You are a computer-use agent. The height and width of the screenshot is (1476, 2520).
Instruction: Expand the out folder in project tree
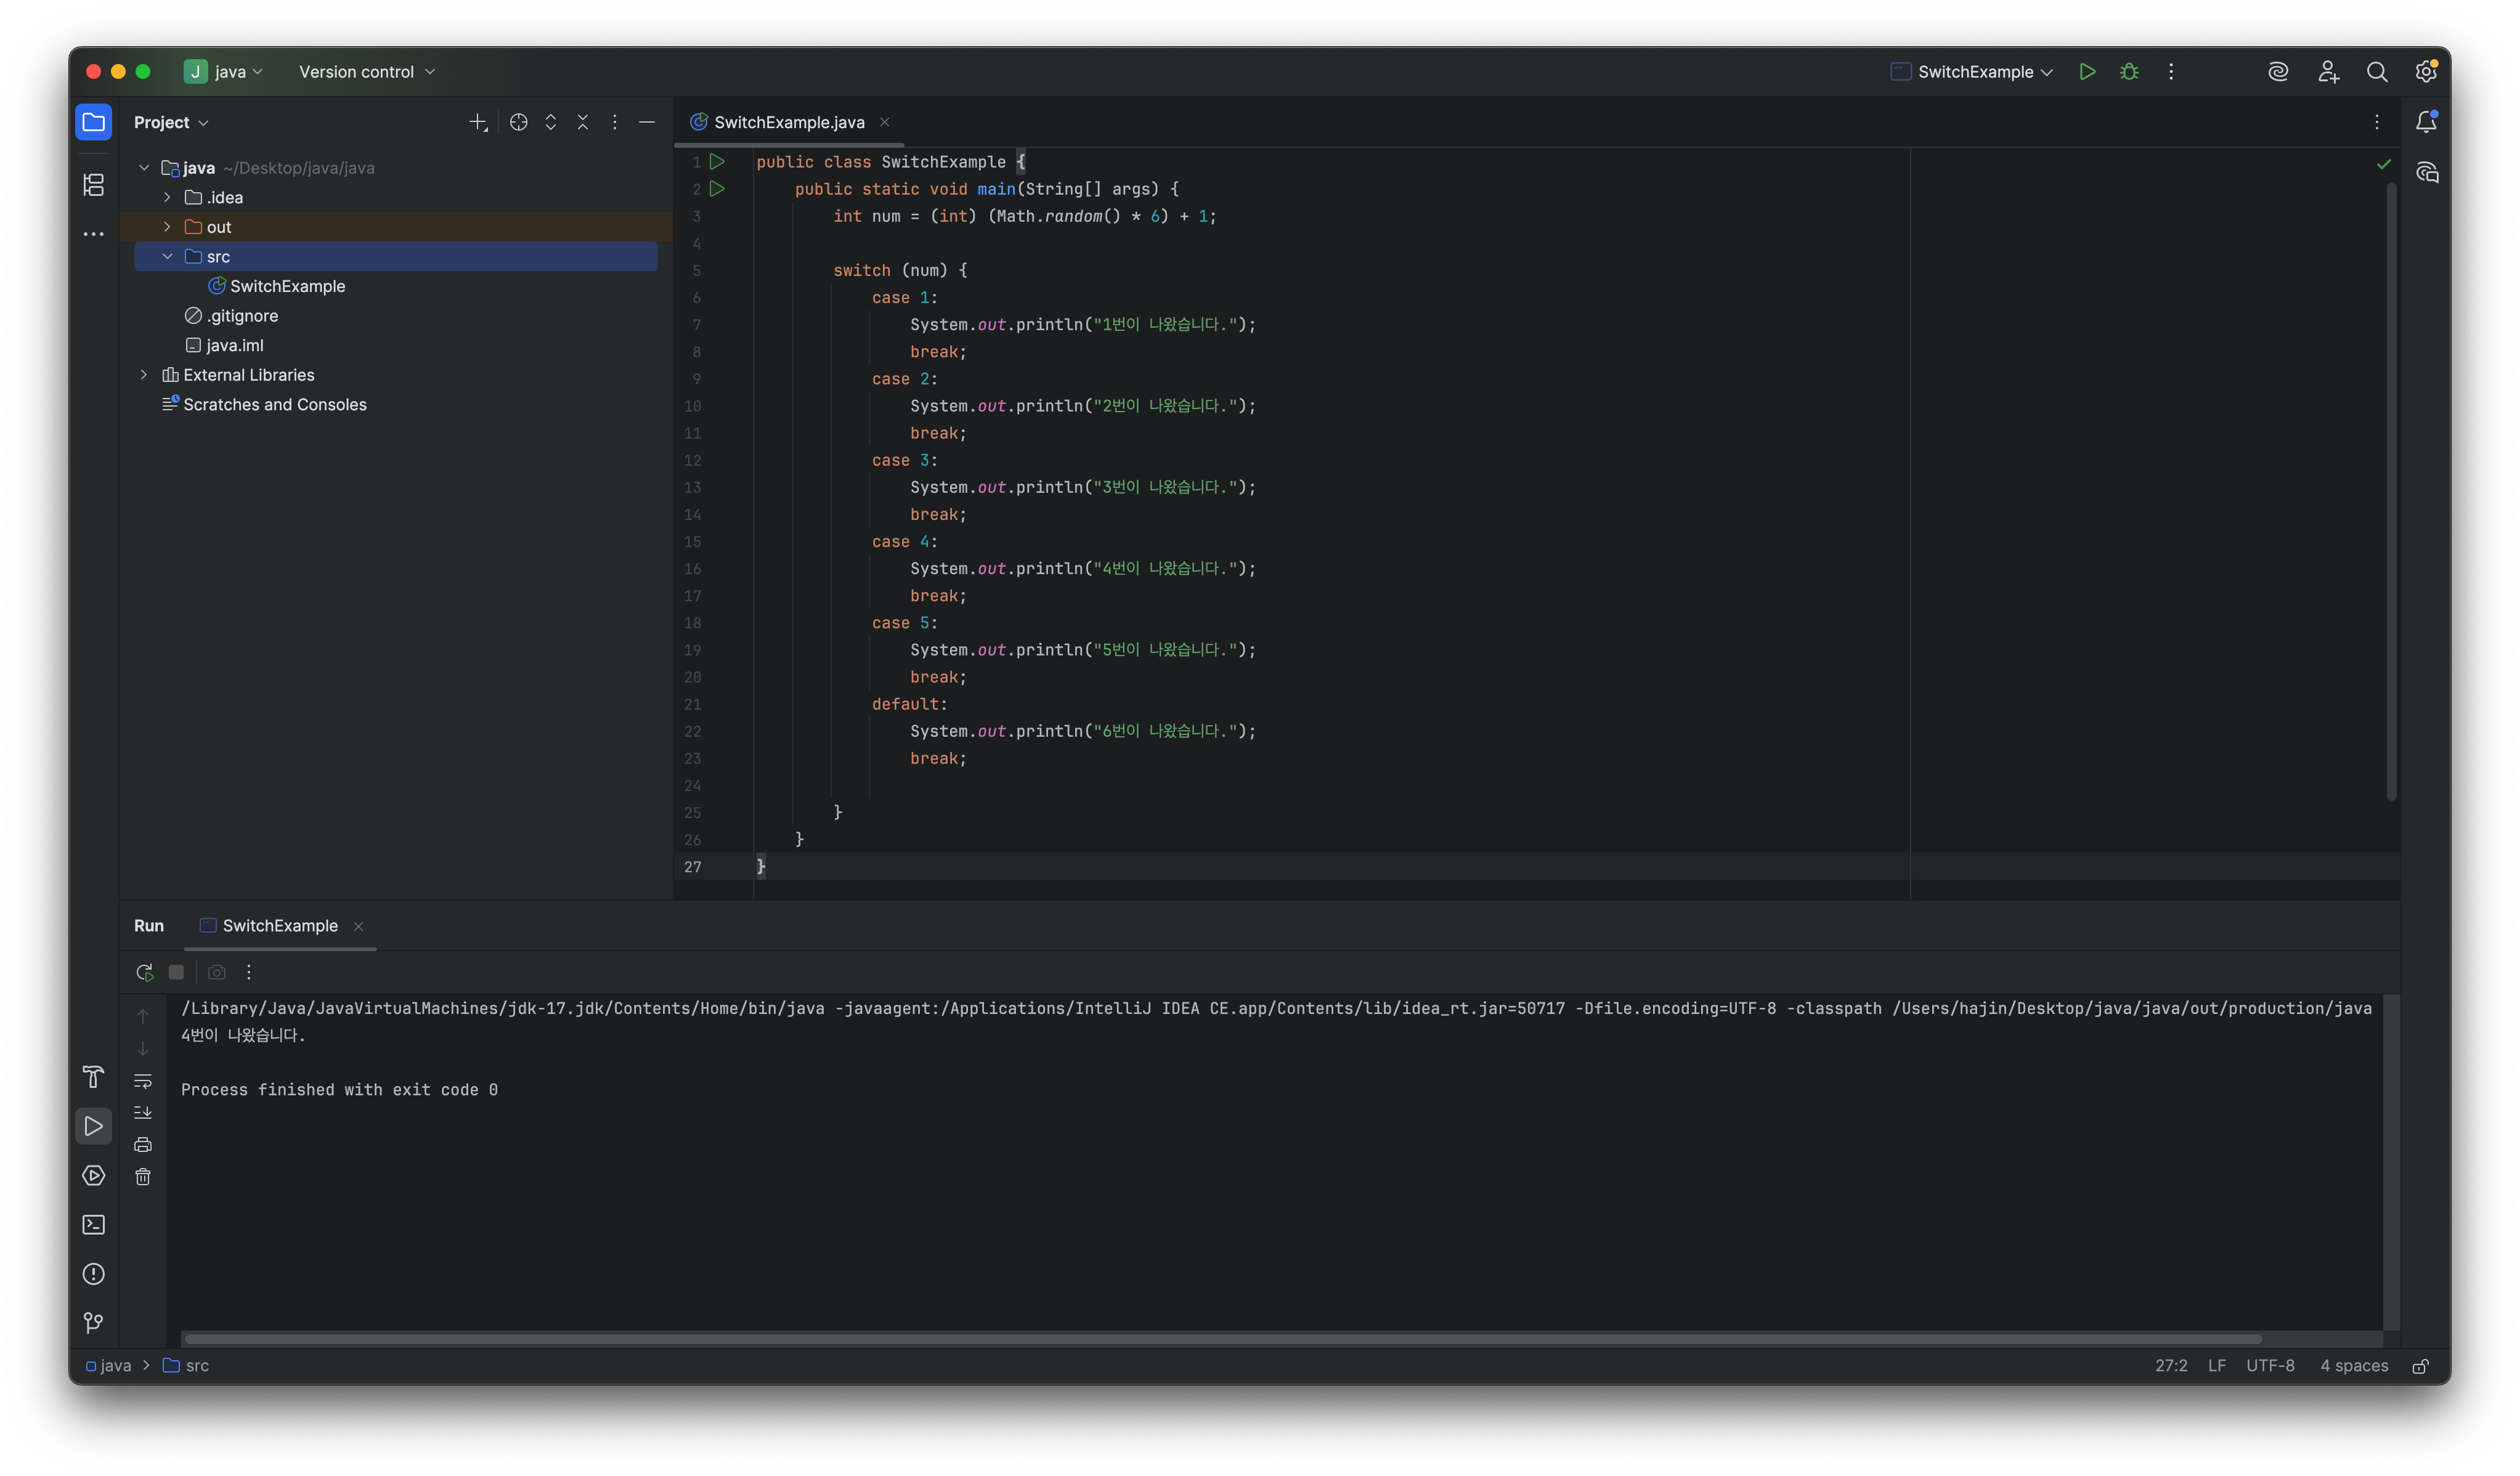pyautogui.click(x=167, y=227)
